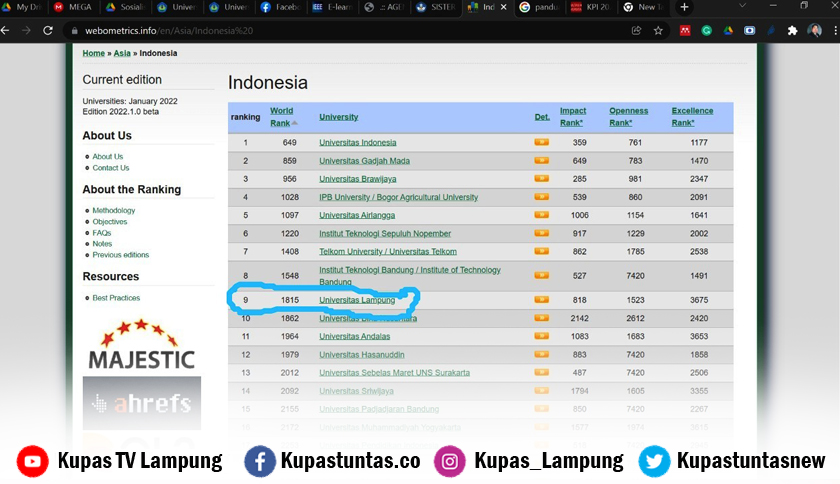Go back with the browser back arrow
840x484 pixels.
[x=5, y=31]
